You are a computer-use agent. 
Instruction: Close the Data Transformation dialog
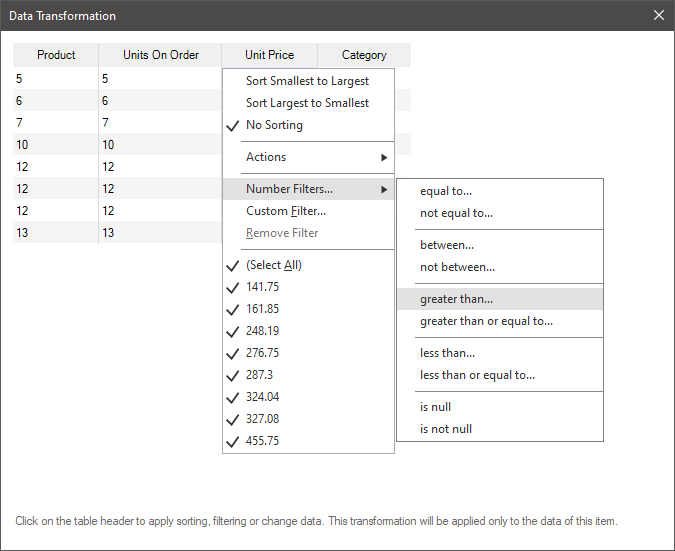click(658, 16)
